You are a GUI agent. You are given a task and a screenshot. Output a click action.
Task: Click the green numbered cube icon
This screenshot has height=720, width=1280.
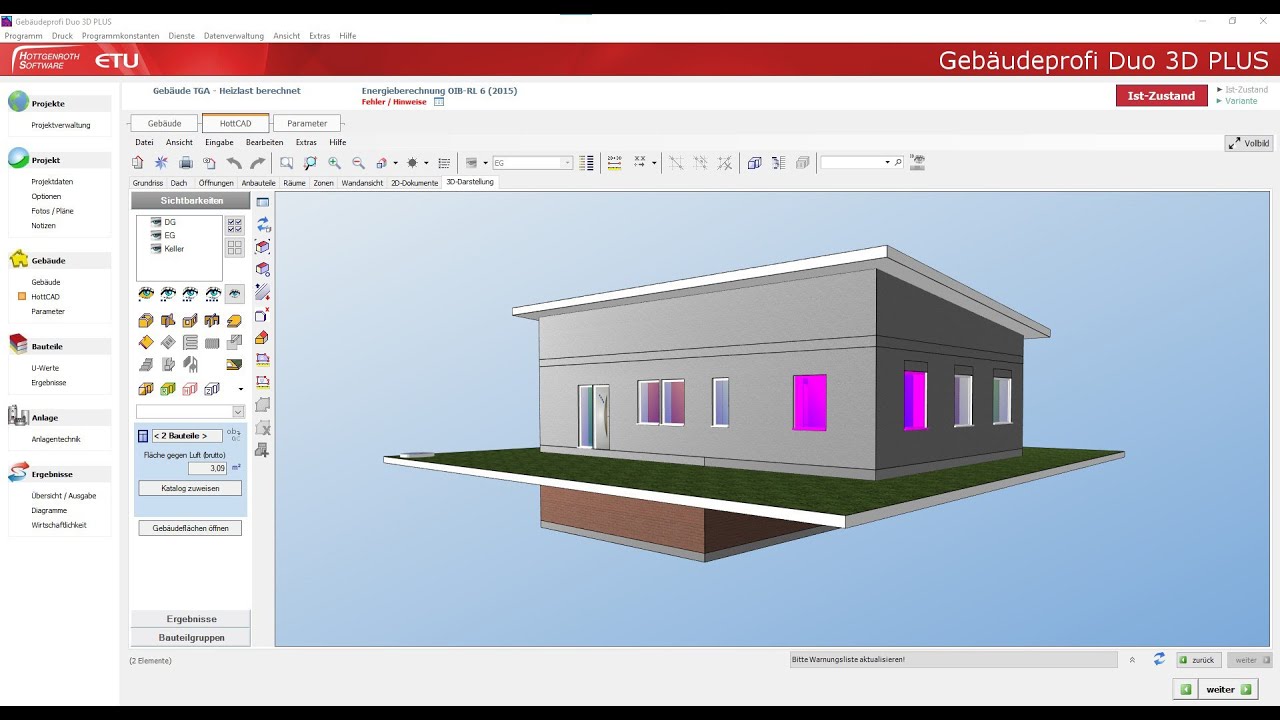click(168, 389)
